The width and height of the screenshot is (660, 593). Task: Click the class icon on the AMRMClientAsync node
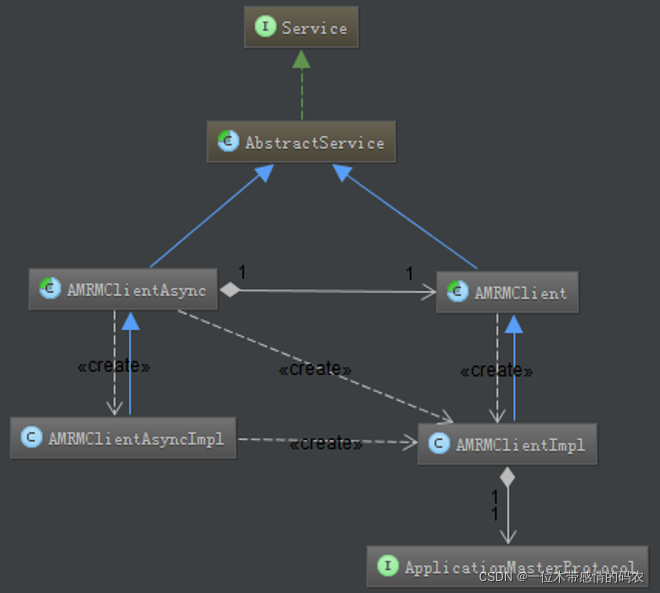50,290
